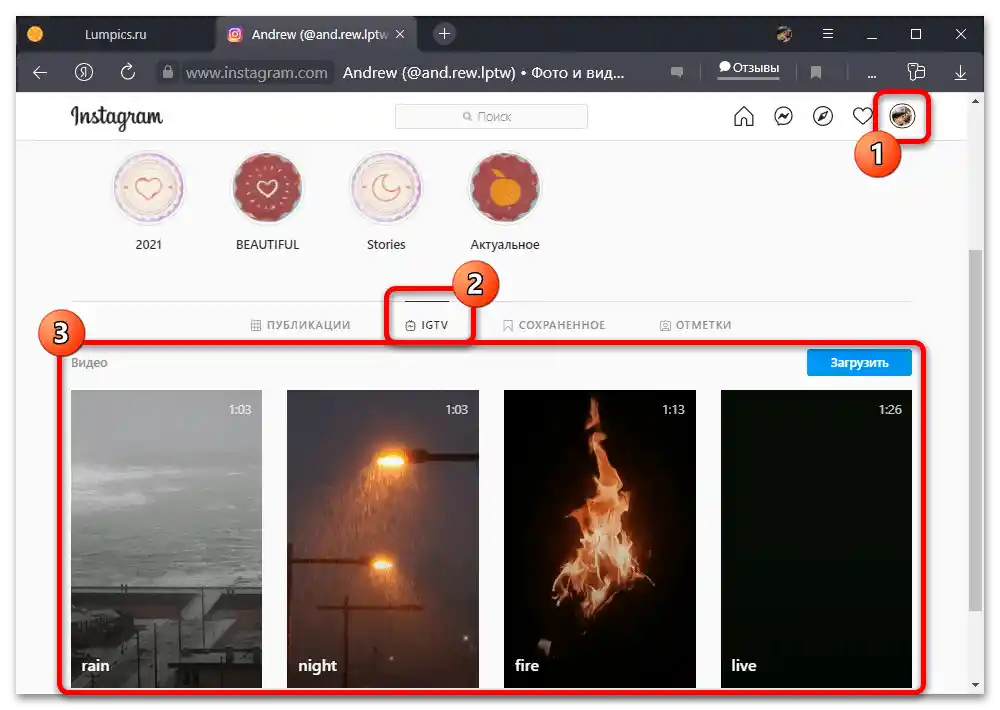Open the live IGTV video
Viewport: 1000px width, 710px height.
(x=816, y=539)
